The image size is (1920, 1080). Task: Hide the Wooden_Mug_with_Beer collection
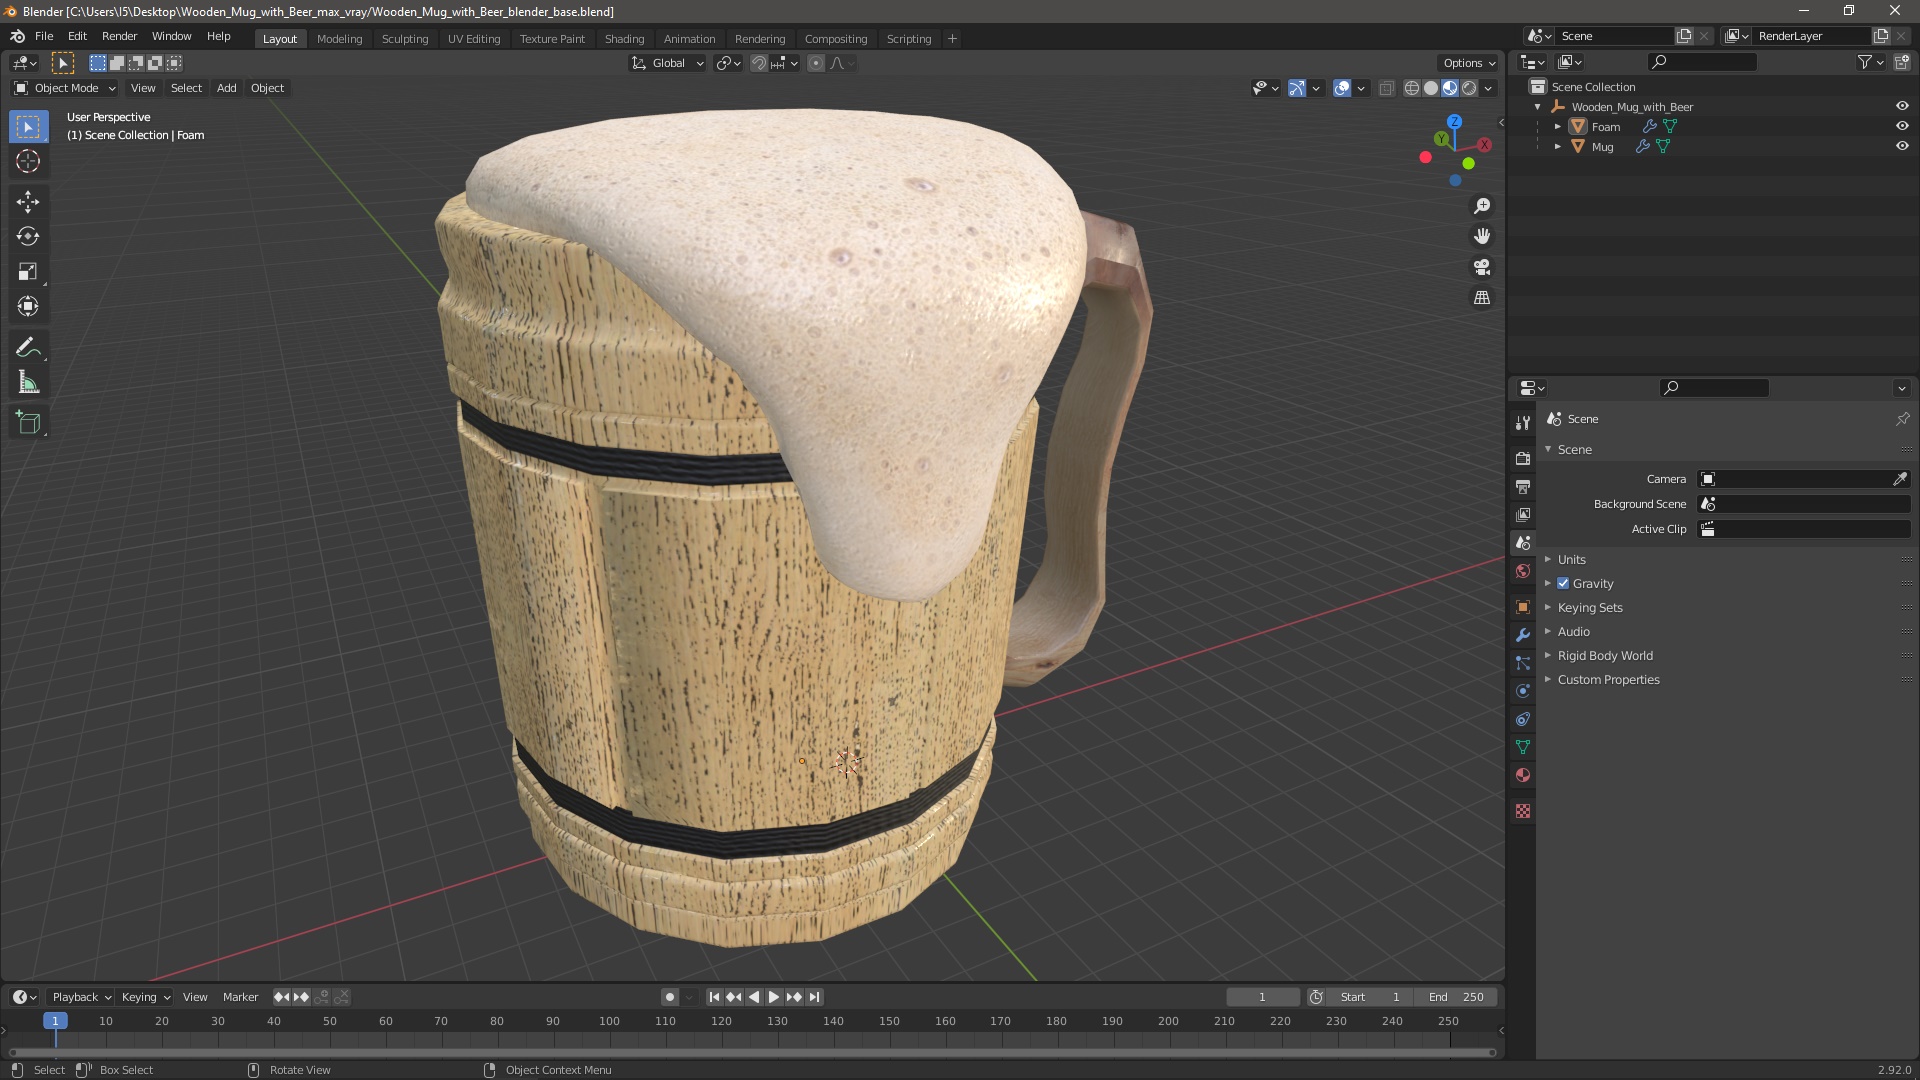(1902, 106)
